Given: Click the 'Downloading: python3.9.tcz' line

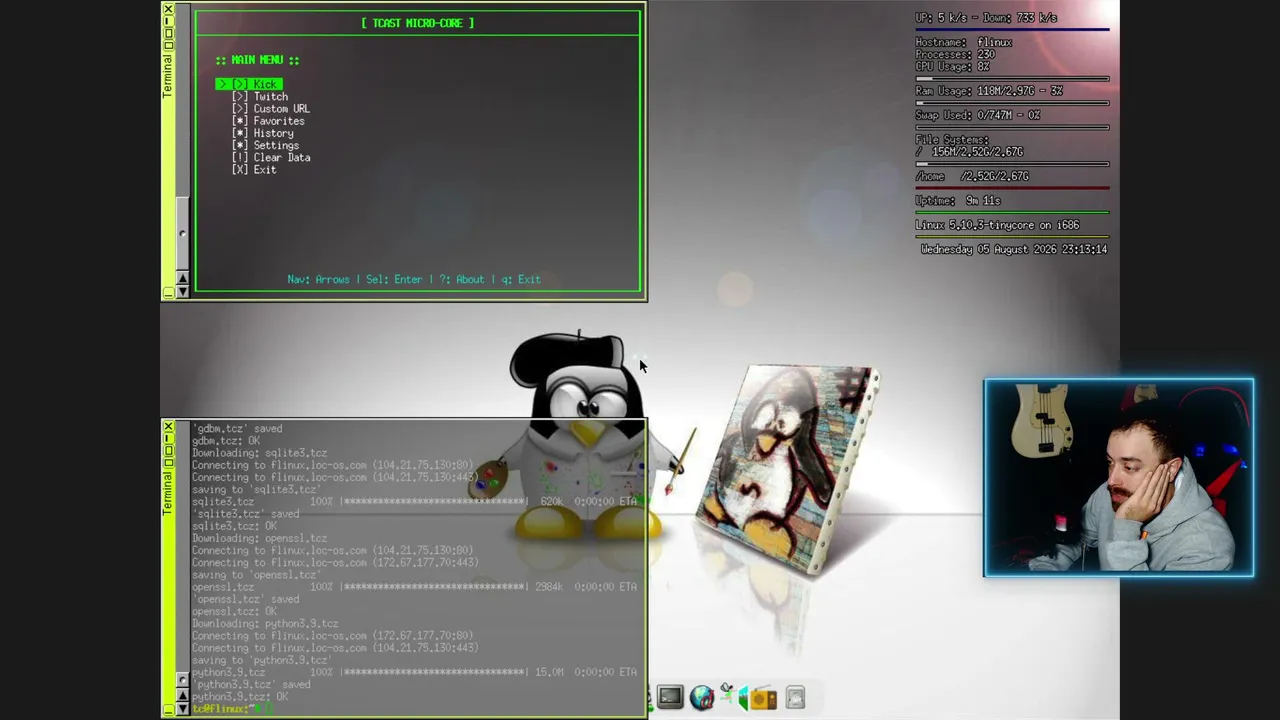Looking at the screenshot, I should [265, 623].
